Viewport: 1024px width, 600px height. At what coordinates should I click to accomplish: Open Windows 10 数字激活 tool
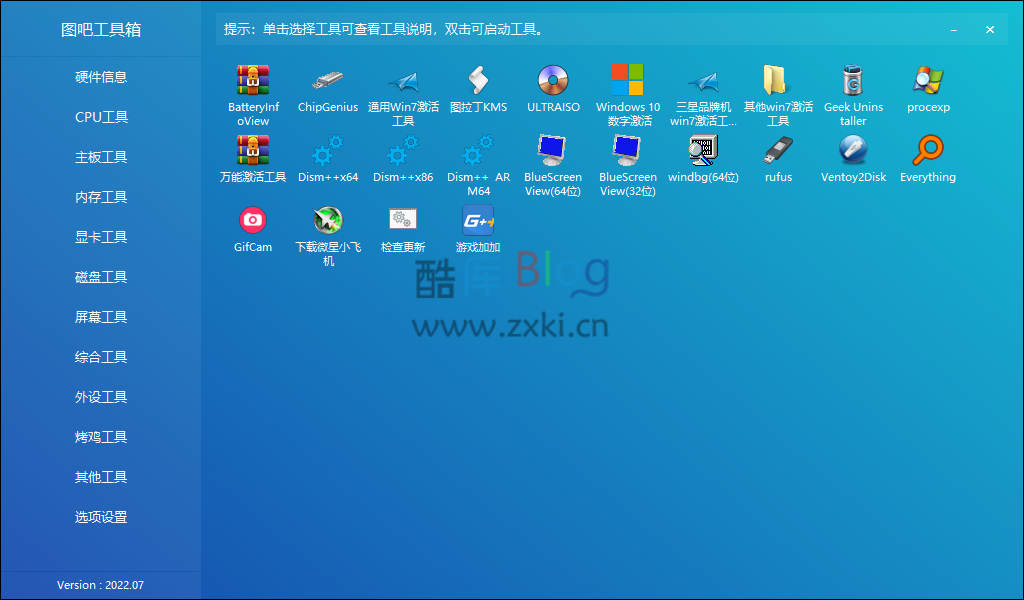click(x=628, y=90)
